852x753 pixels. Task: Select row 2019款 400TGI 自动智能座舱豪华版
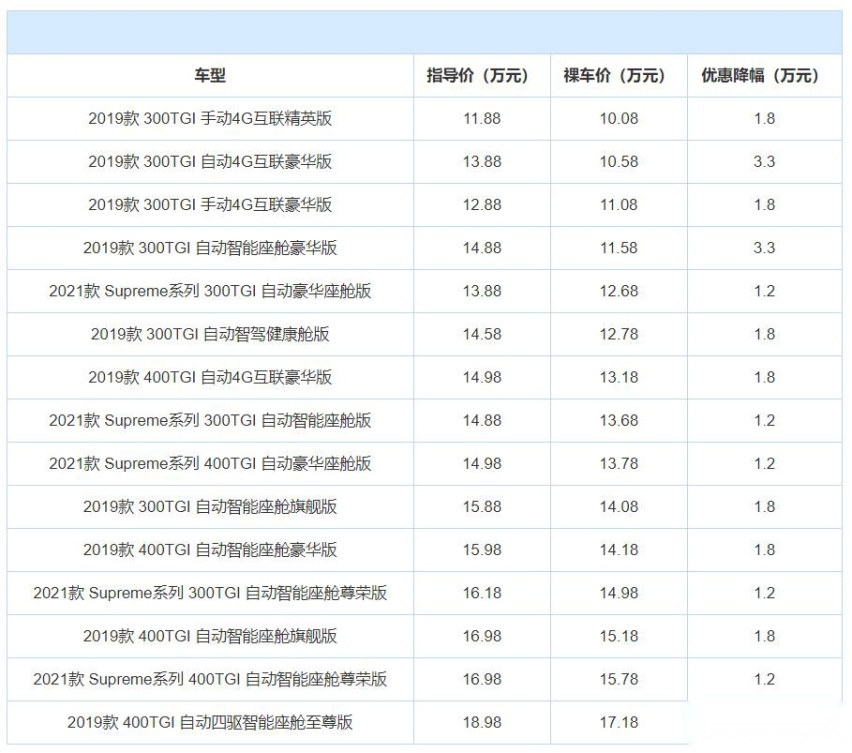(424, 550)
